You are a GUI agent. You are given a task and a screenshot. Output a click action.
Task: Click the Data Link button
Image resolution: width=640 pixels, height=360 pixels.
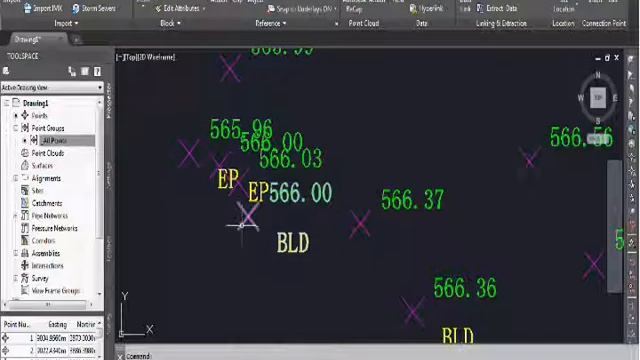pyautogui.click(x=465, y=7)
